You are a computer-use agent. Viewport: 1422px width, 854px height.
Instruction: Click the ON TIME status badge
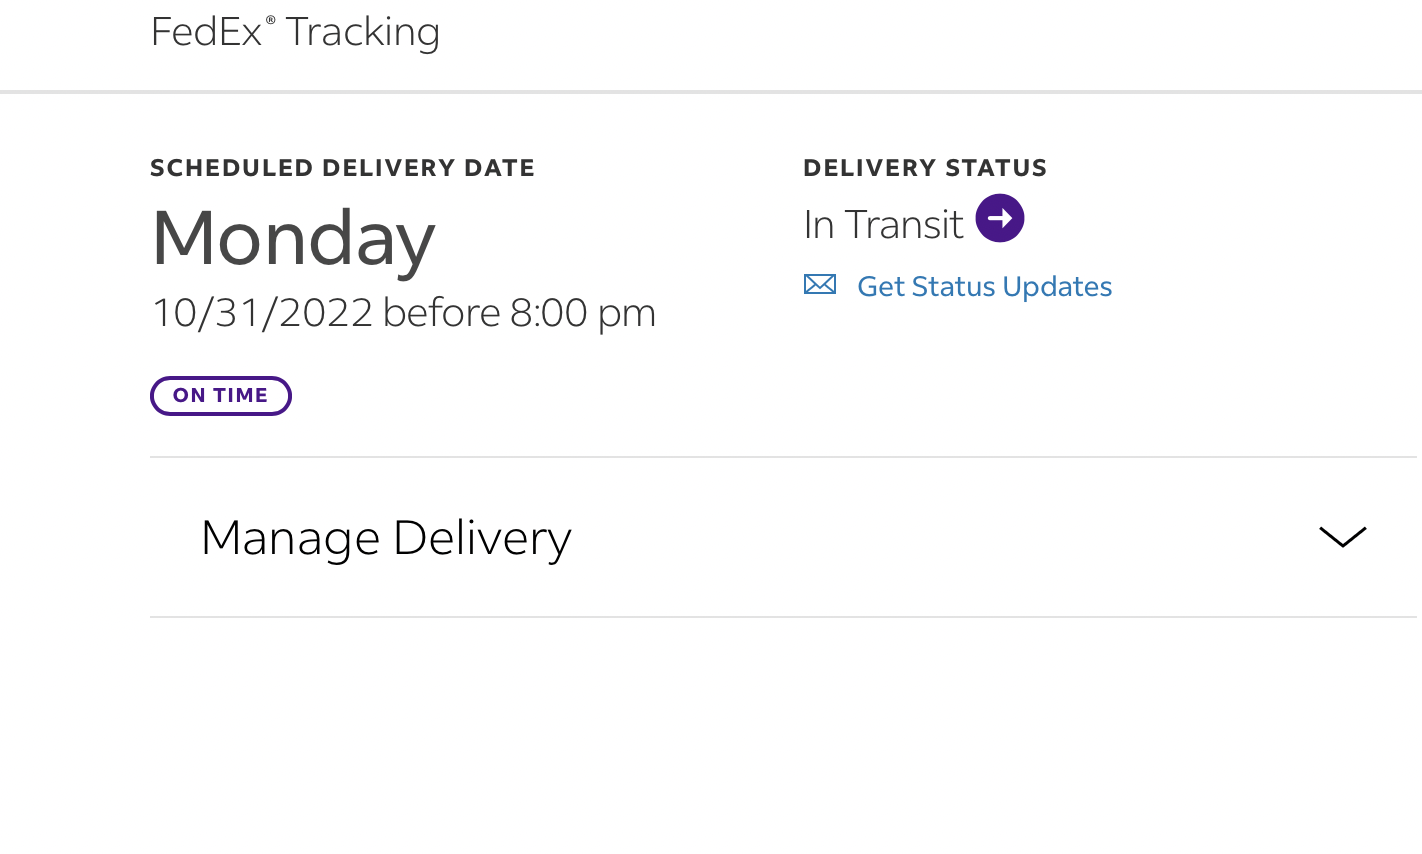(x=220, y=396)
